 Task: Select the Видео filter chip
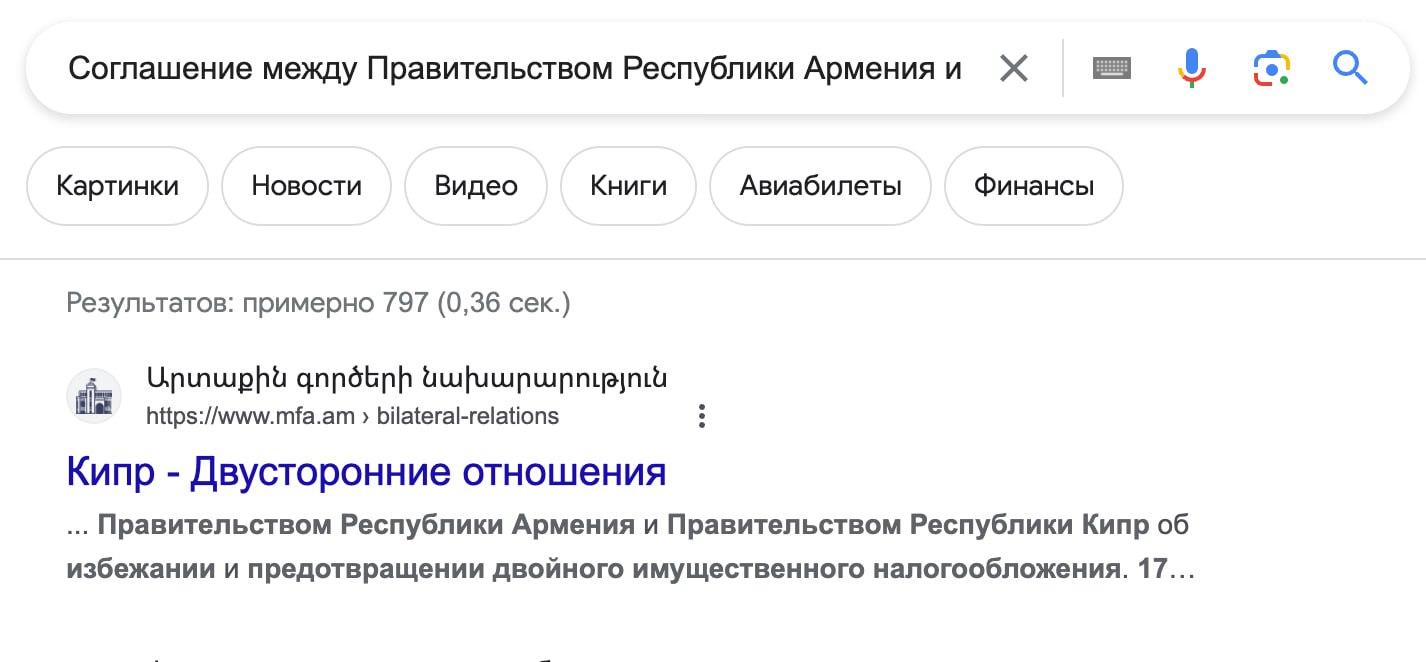[x=476, y=186]
